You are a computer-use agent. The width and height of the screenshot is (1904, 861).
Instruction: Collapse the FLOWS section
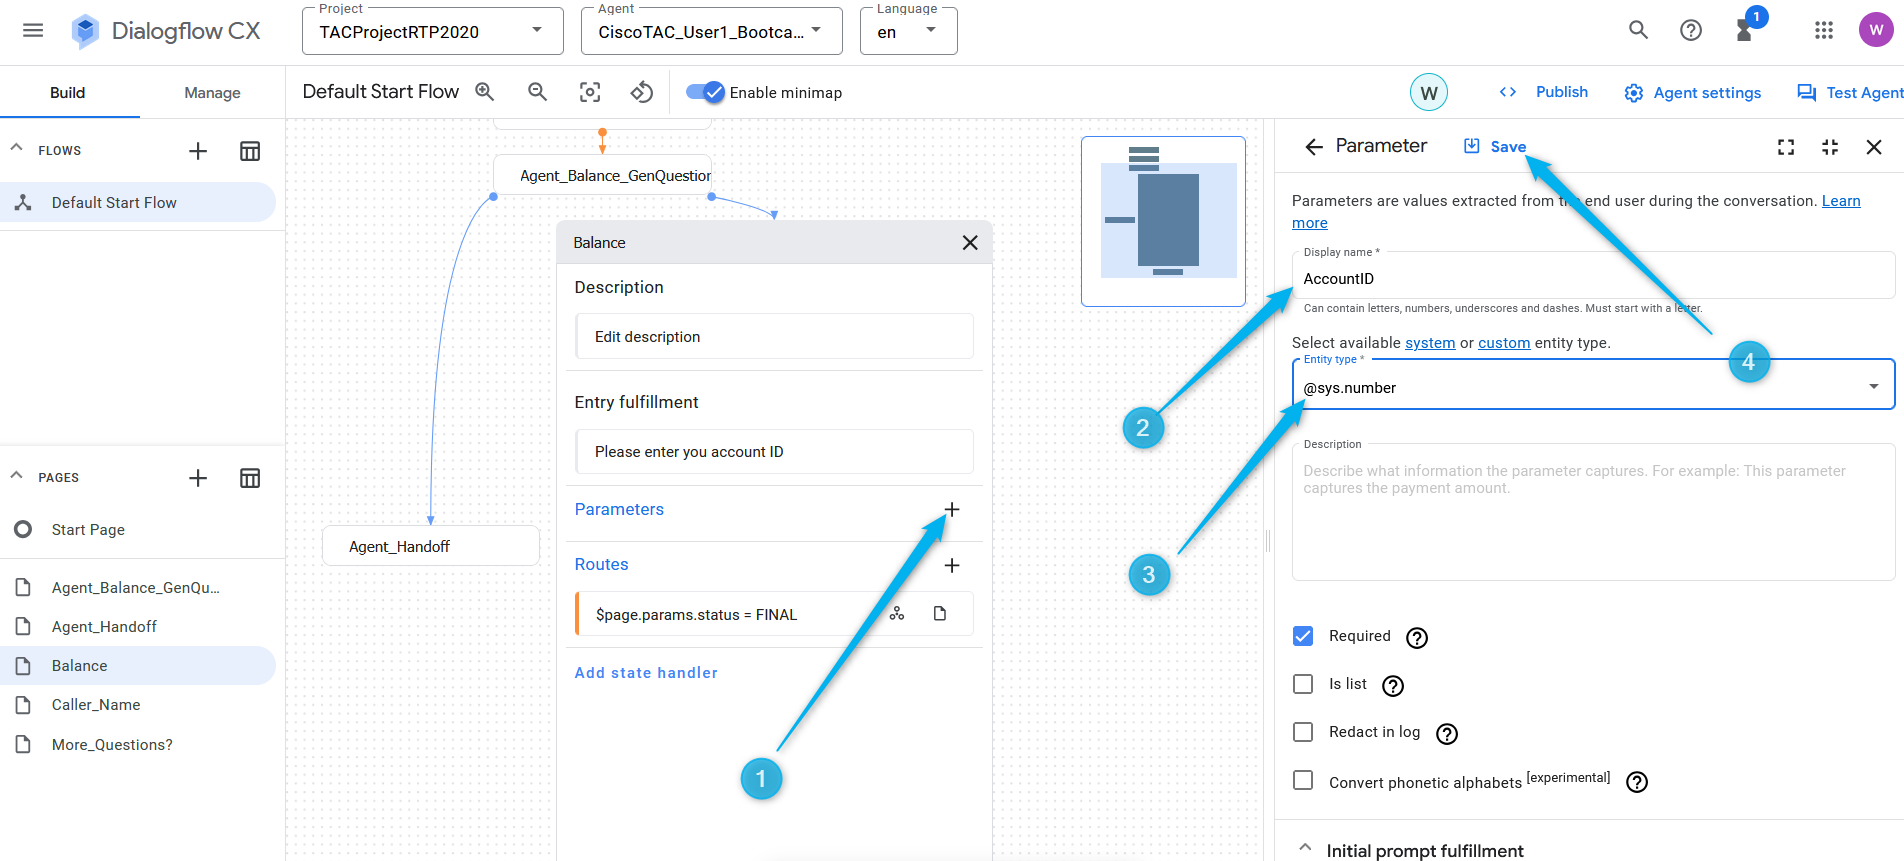17,147
